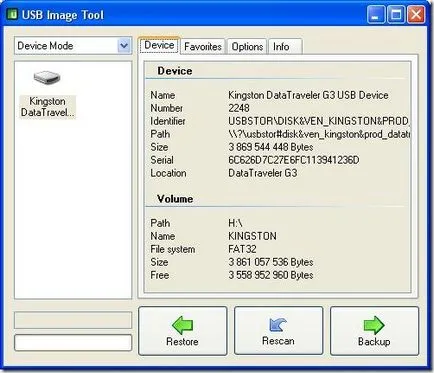
Task: Click the Restore button
Action: tap(183, 331)
